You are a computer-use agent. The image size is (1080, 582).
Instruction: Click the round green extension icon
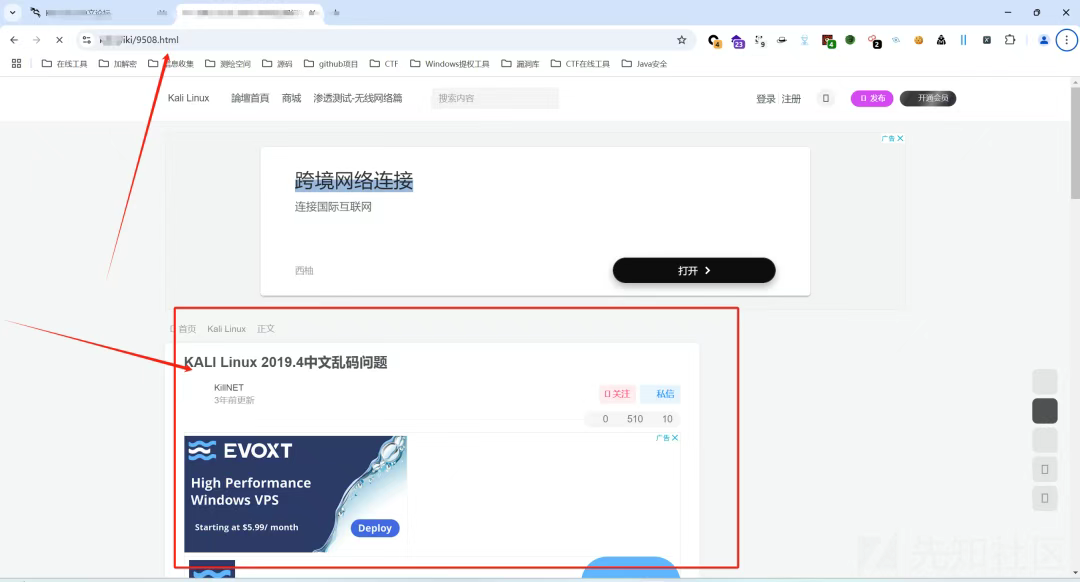point(850,40)
